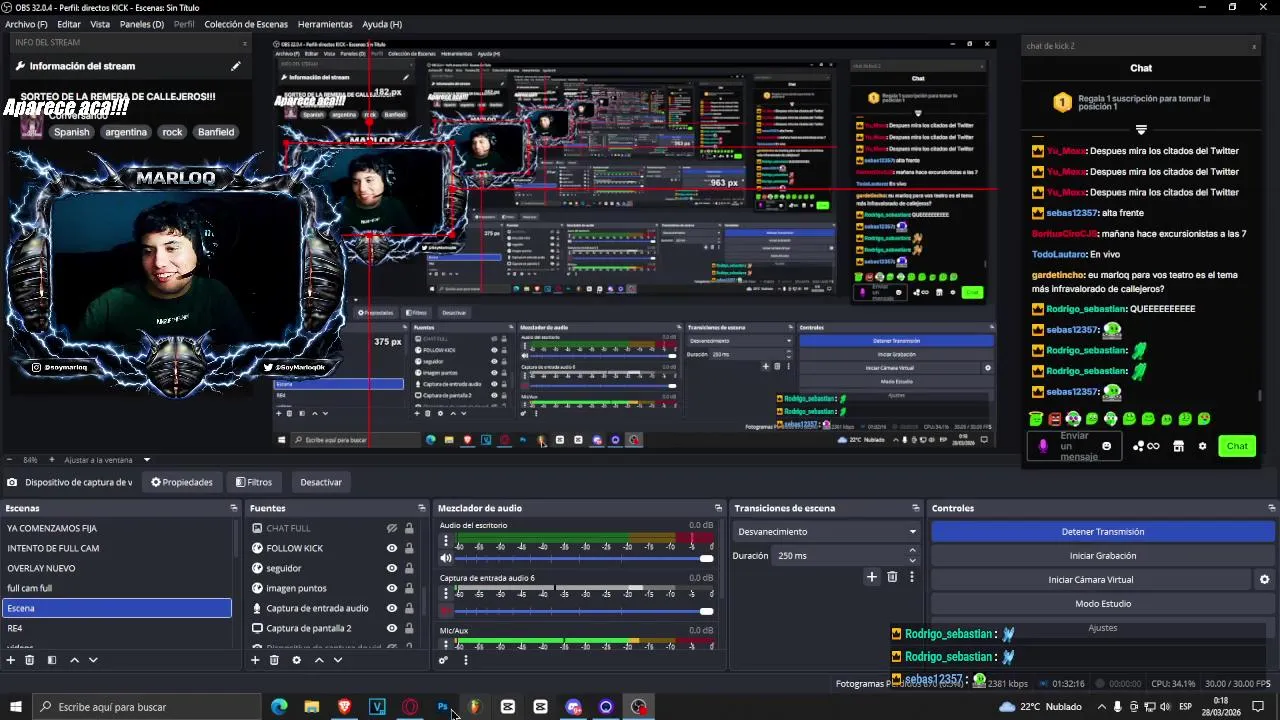Click Iniciar Cámara Virtual button
The image size is (1280, 720).
[1091, 580]
